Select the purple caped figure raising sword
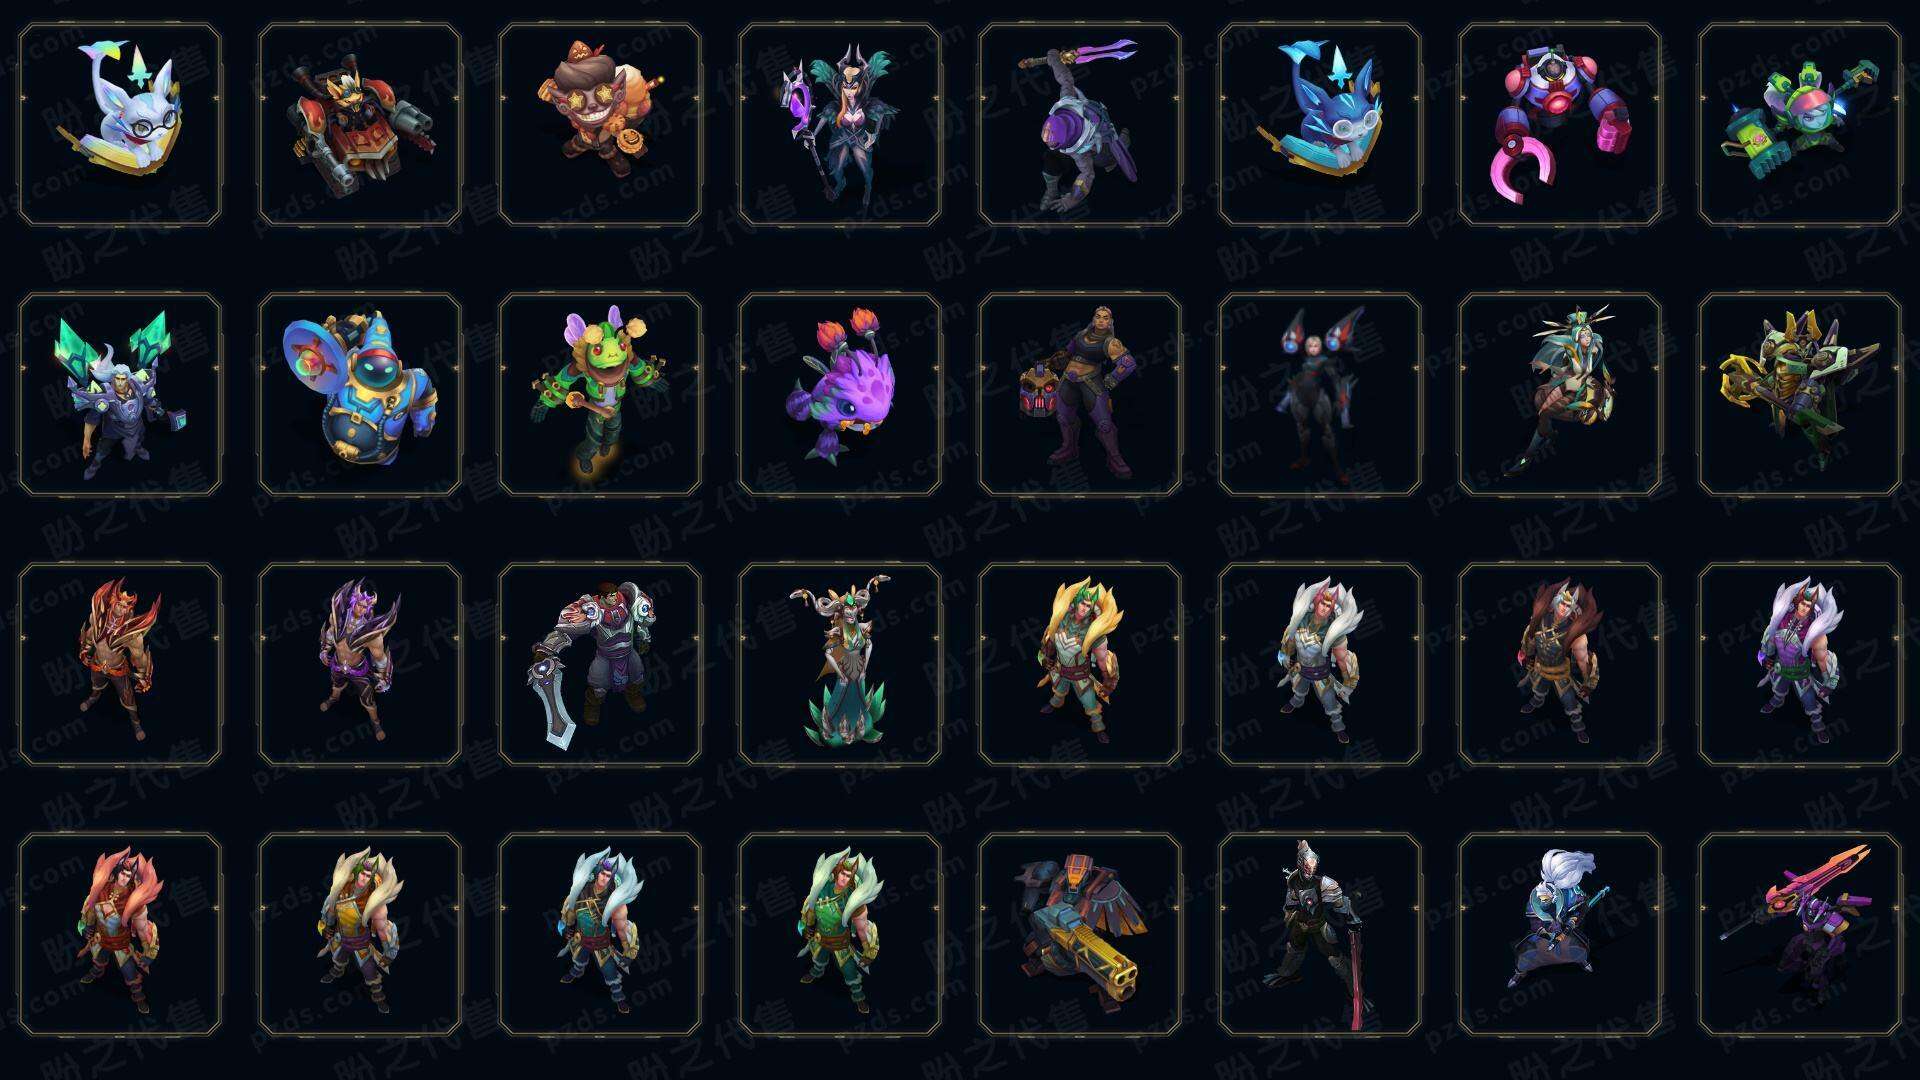The height and width of the screenshot is (1080, 1920). pos(1080,125)
